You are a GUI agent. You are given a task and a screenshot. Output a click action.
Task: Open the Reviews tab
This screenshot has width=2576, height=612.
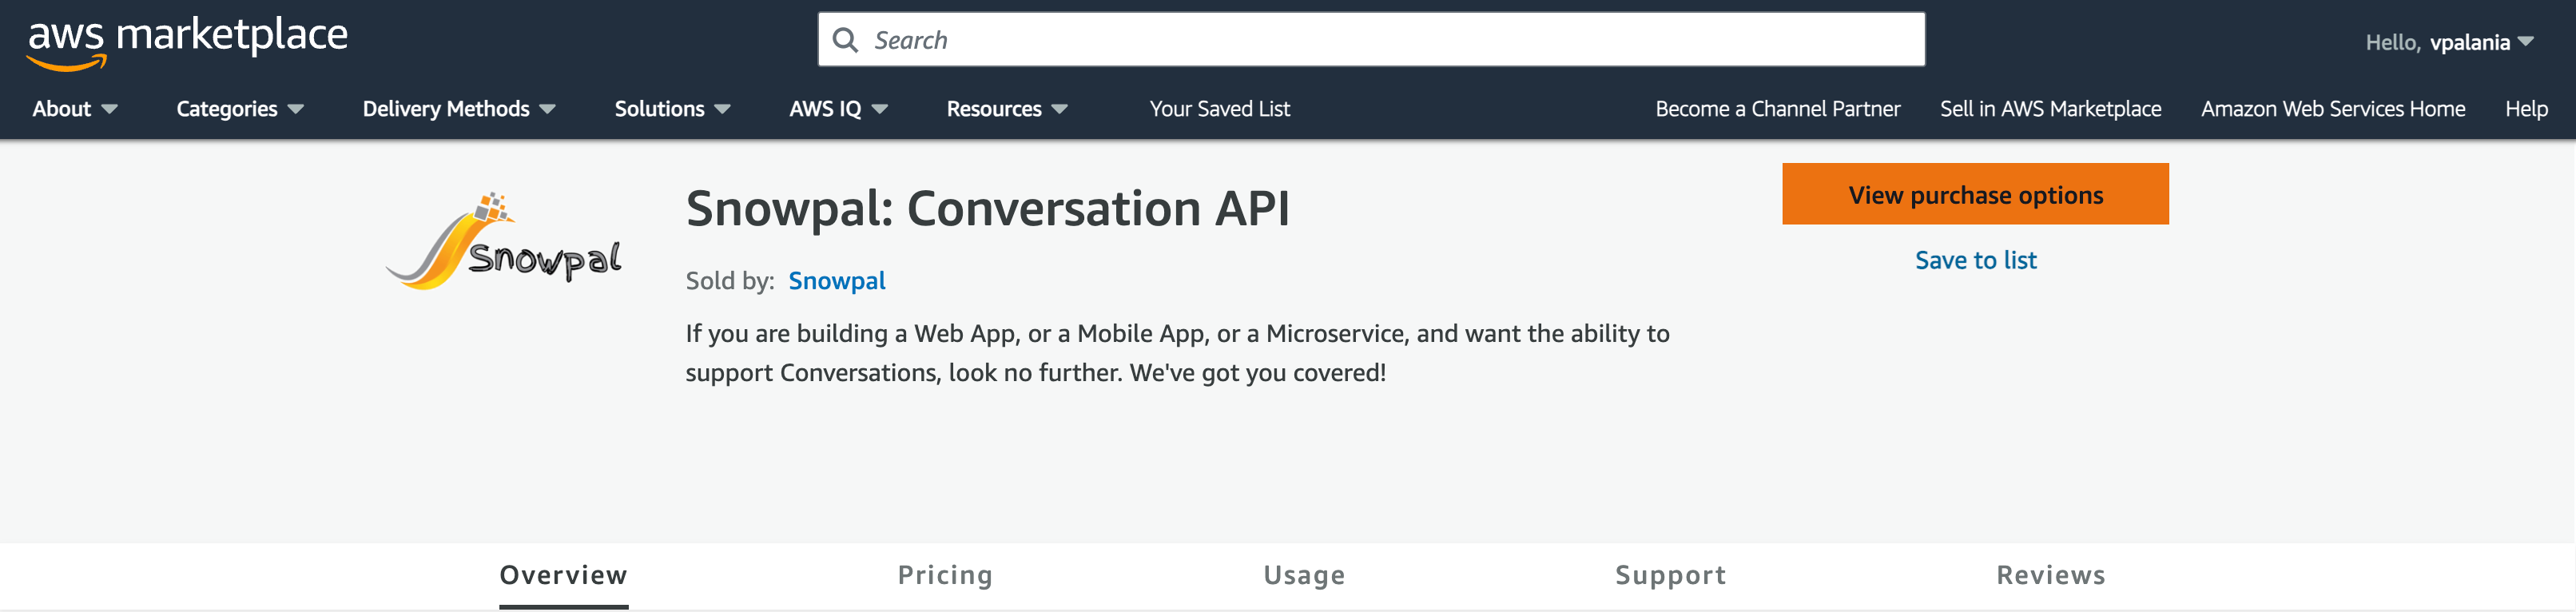pyautogui.click(x=2051, y=576)
